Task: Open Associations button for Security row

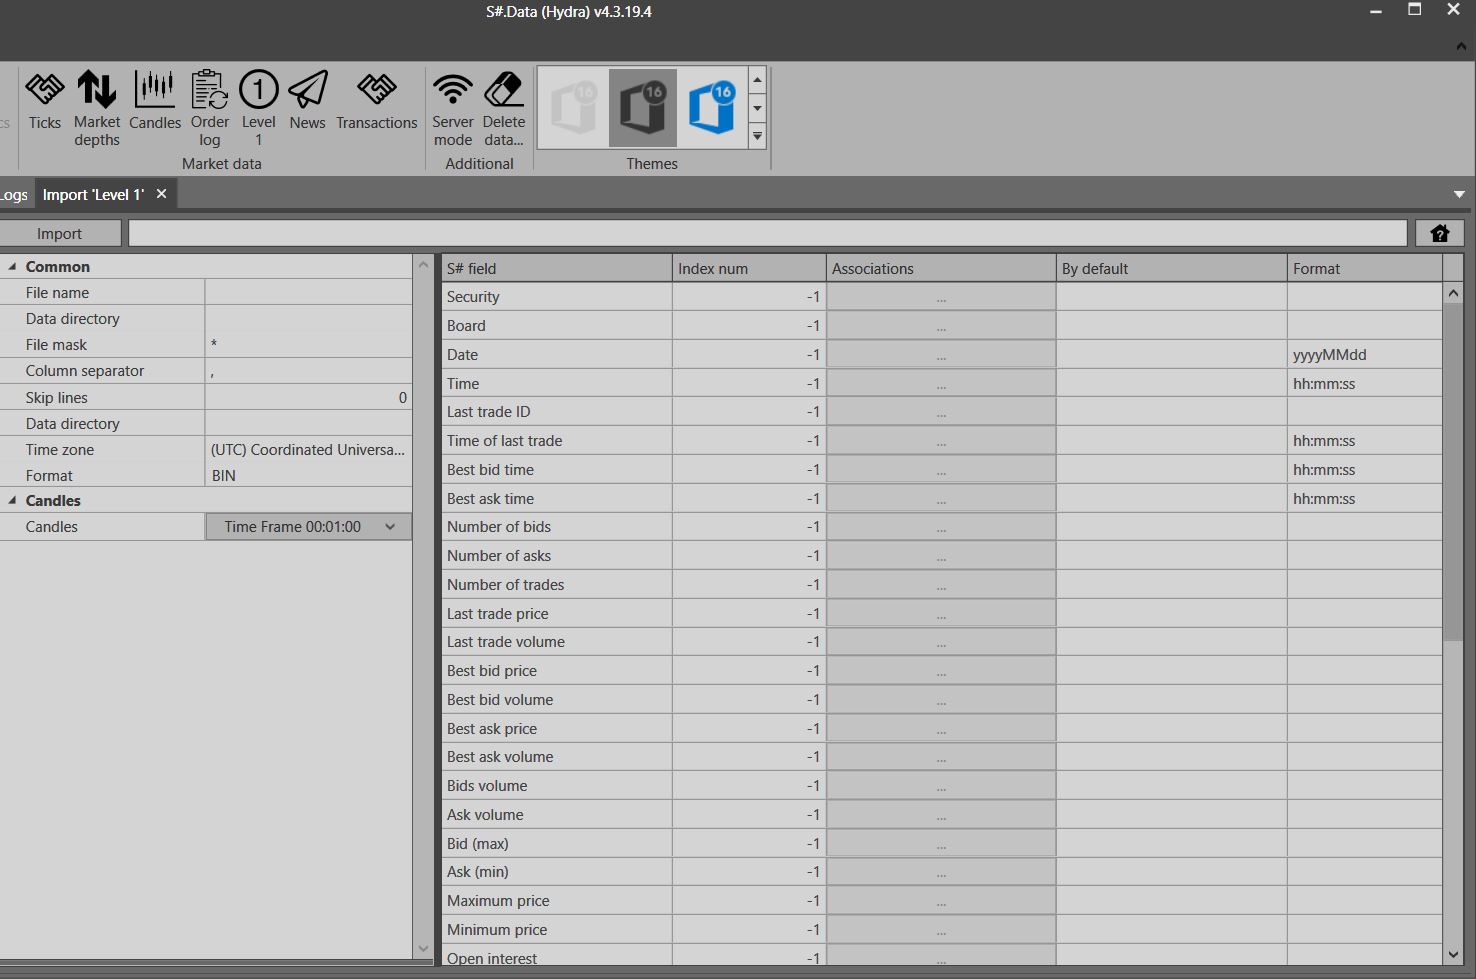Action: pyautogui.click(x=941, y=297)
